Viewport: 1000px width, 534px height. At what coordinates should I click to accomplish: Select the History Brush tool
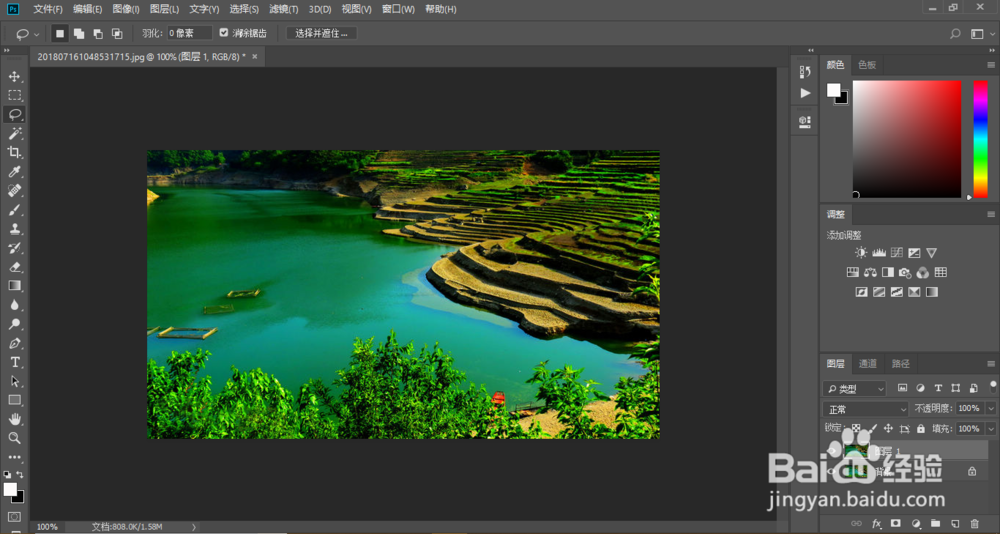point(14,248)
